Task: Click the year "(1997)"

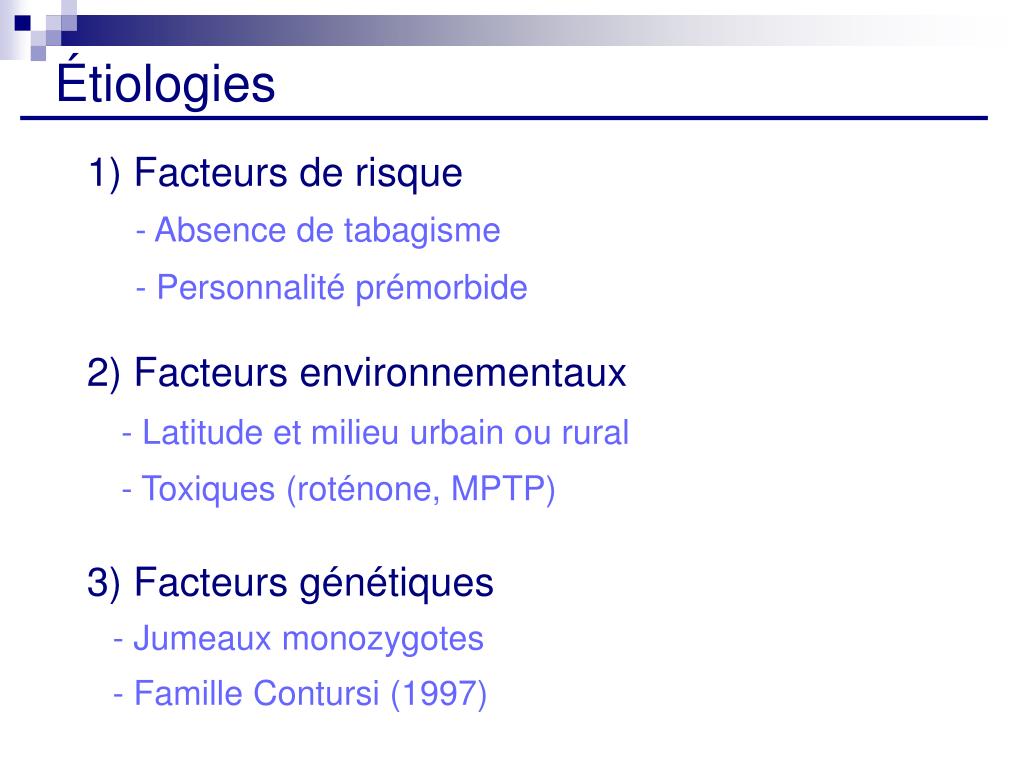Action: [439, 693]
